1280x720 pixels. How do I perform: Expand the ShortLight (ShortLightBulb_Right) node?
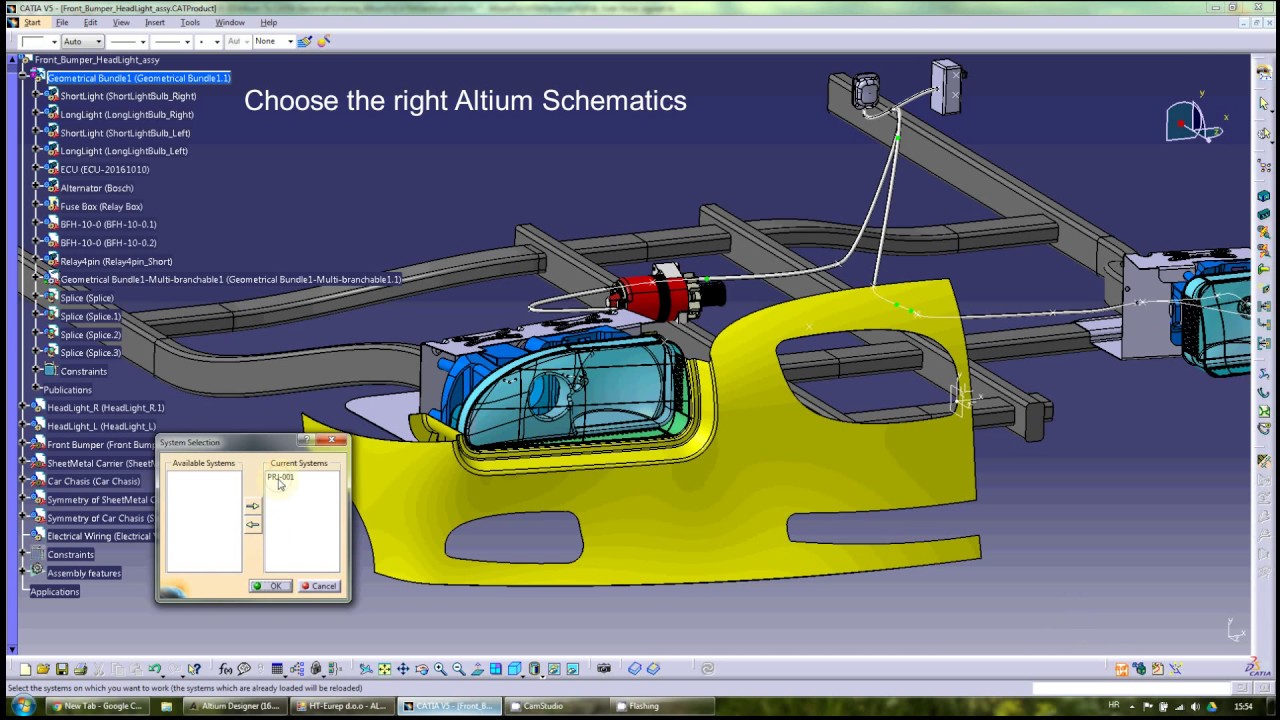click(x=38, y=96)
